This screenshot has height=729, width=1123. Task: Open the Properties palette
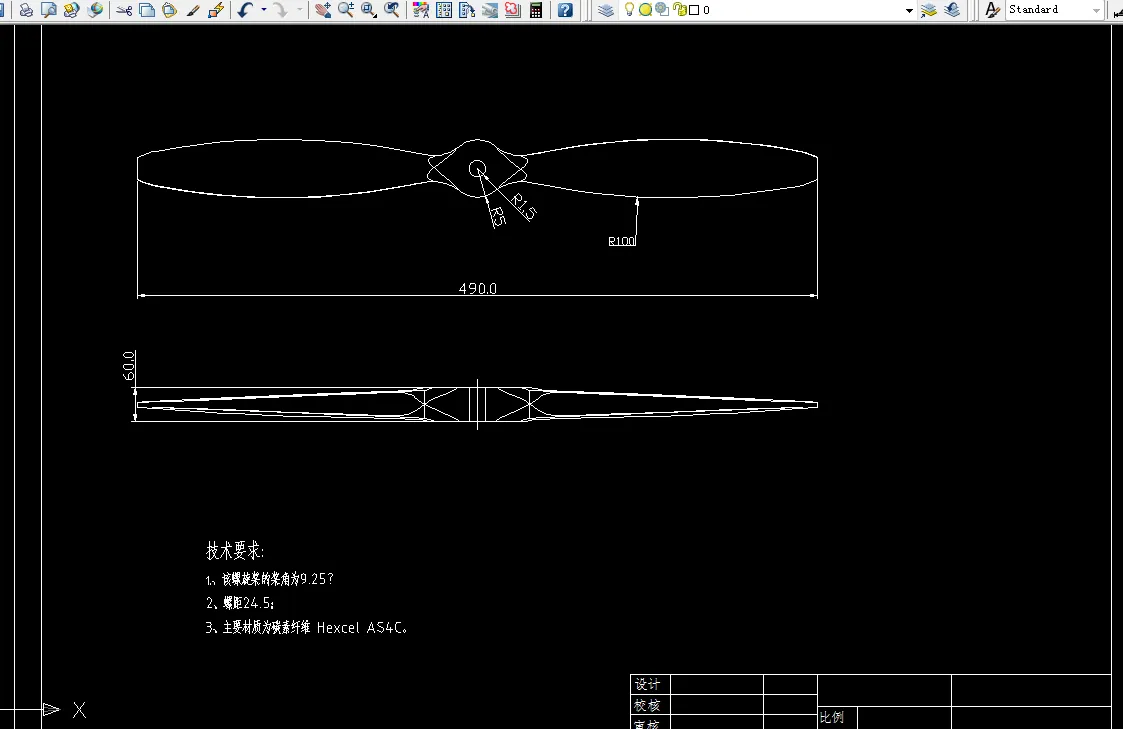click(421, 10)
